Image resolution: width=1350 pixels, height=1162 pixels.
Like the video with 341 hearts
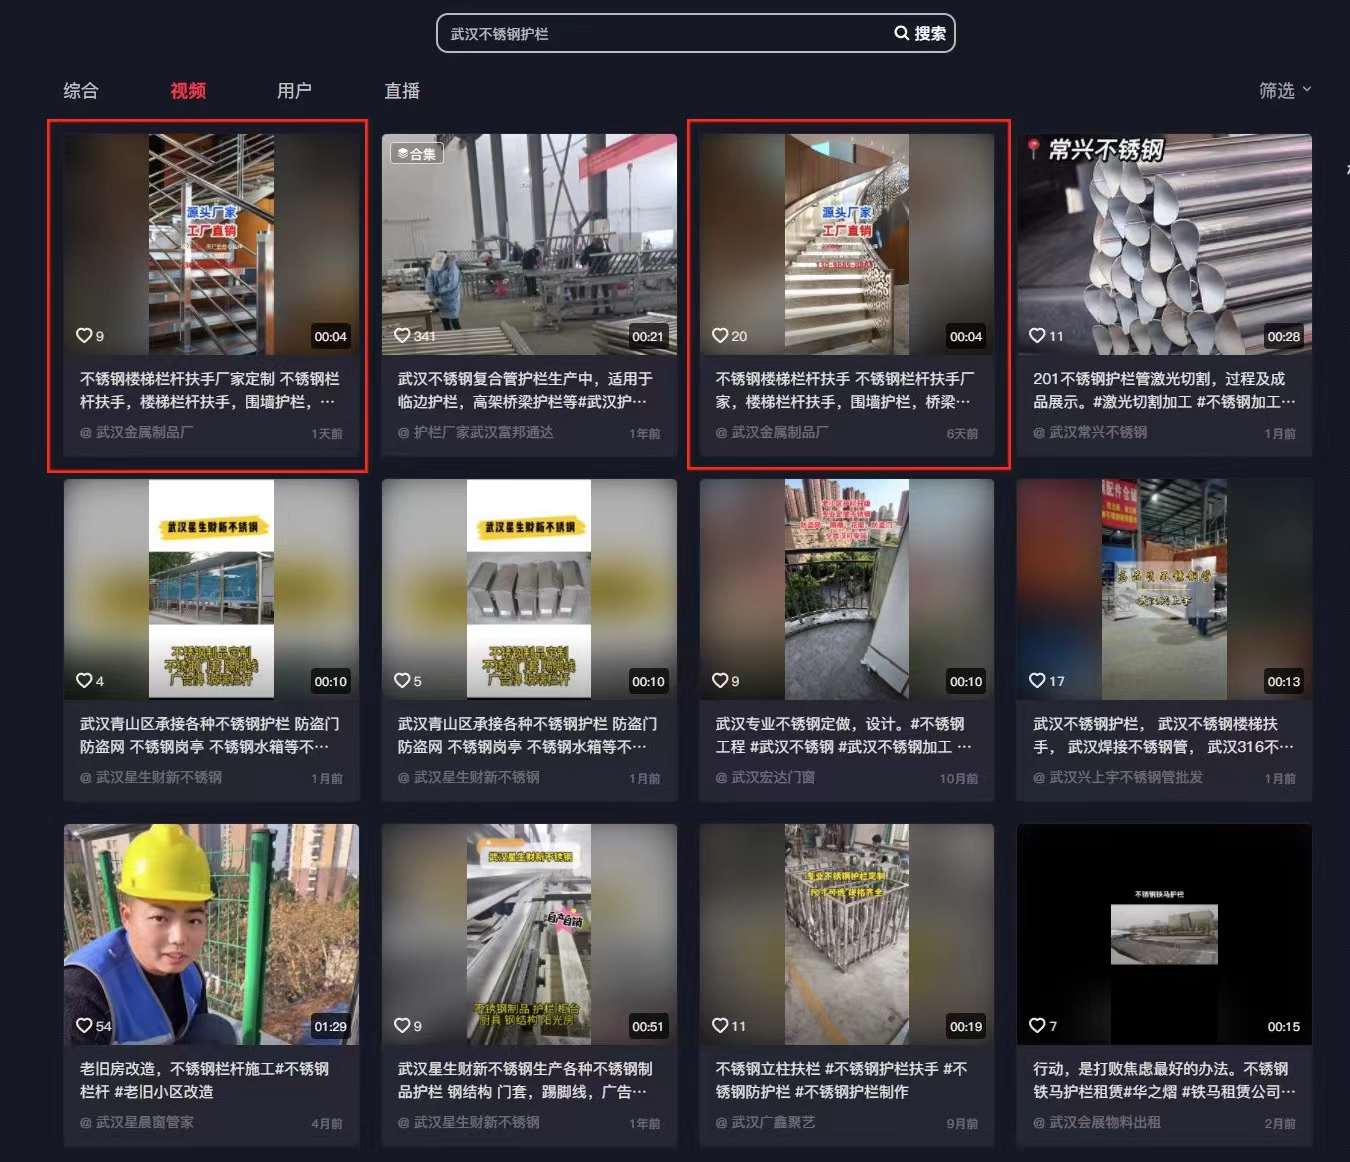(402, 336)
